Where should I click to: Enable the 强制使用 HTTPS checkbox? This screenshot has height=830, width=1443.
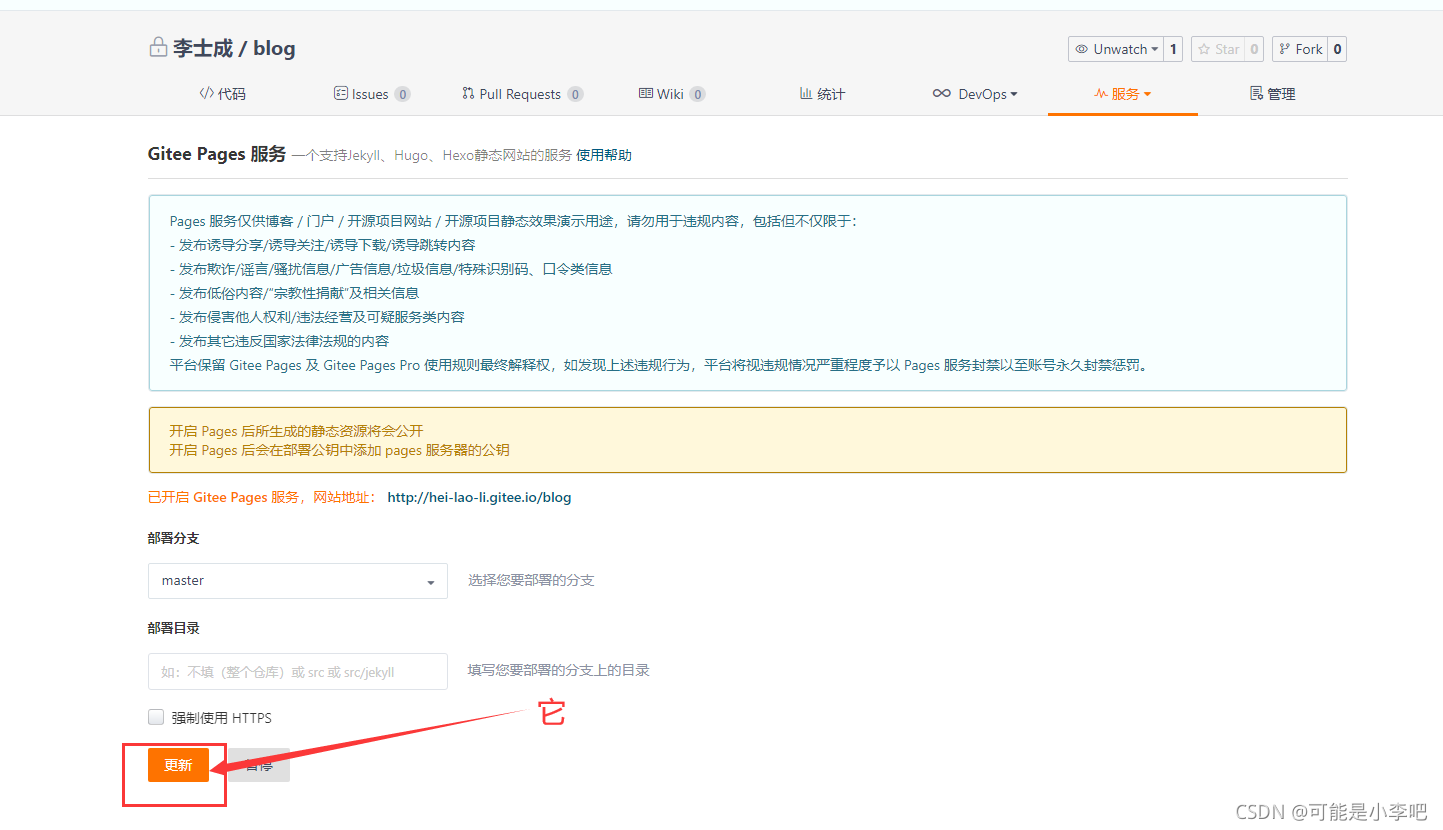point(156,717)
